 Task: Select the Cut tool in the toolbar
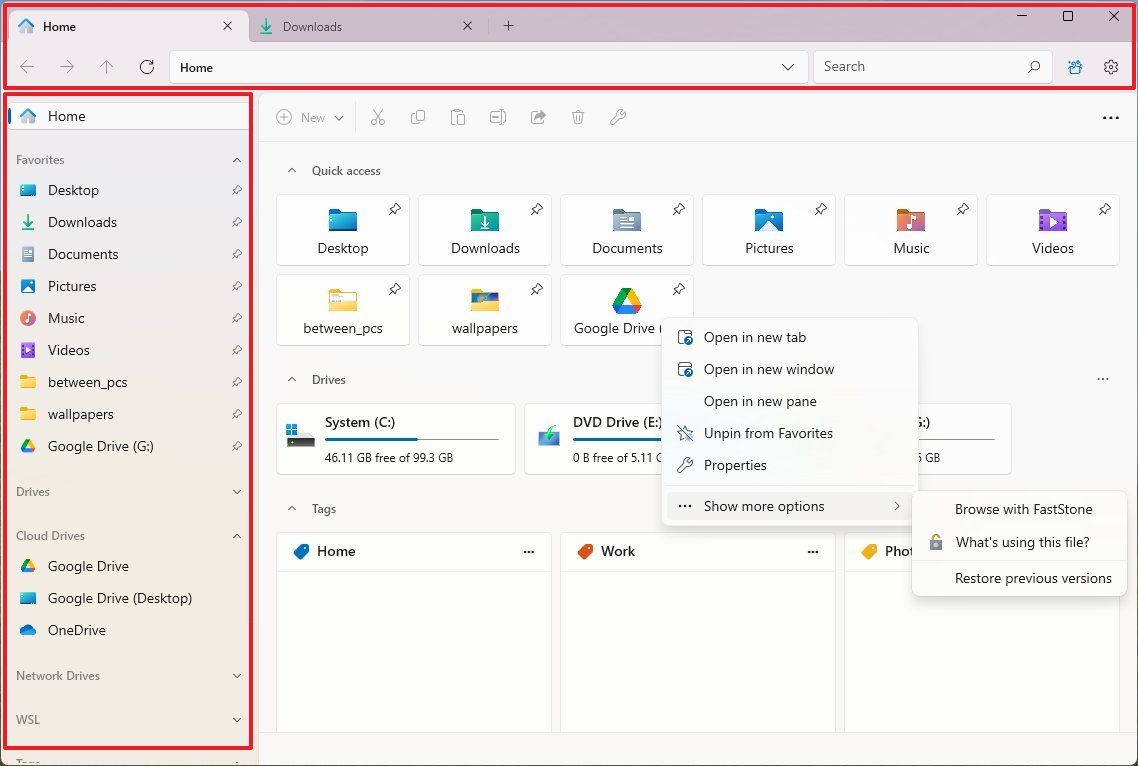[378, 117]
